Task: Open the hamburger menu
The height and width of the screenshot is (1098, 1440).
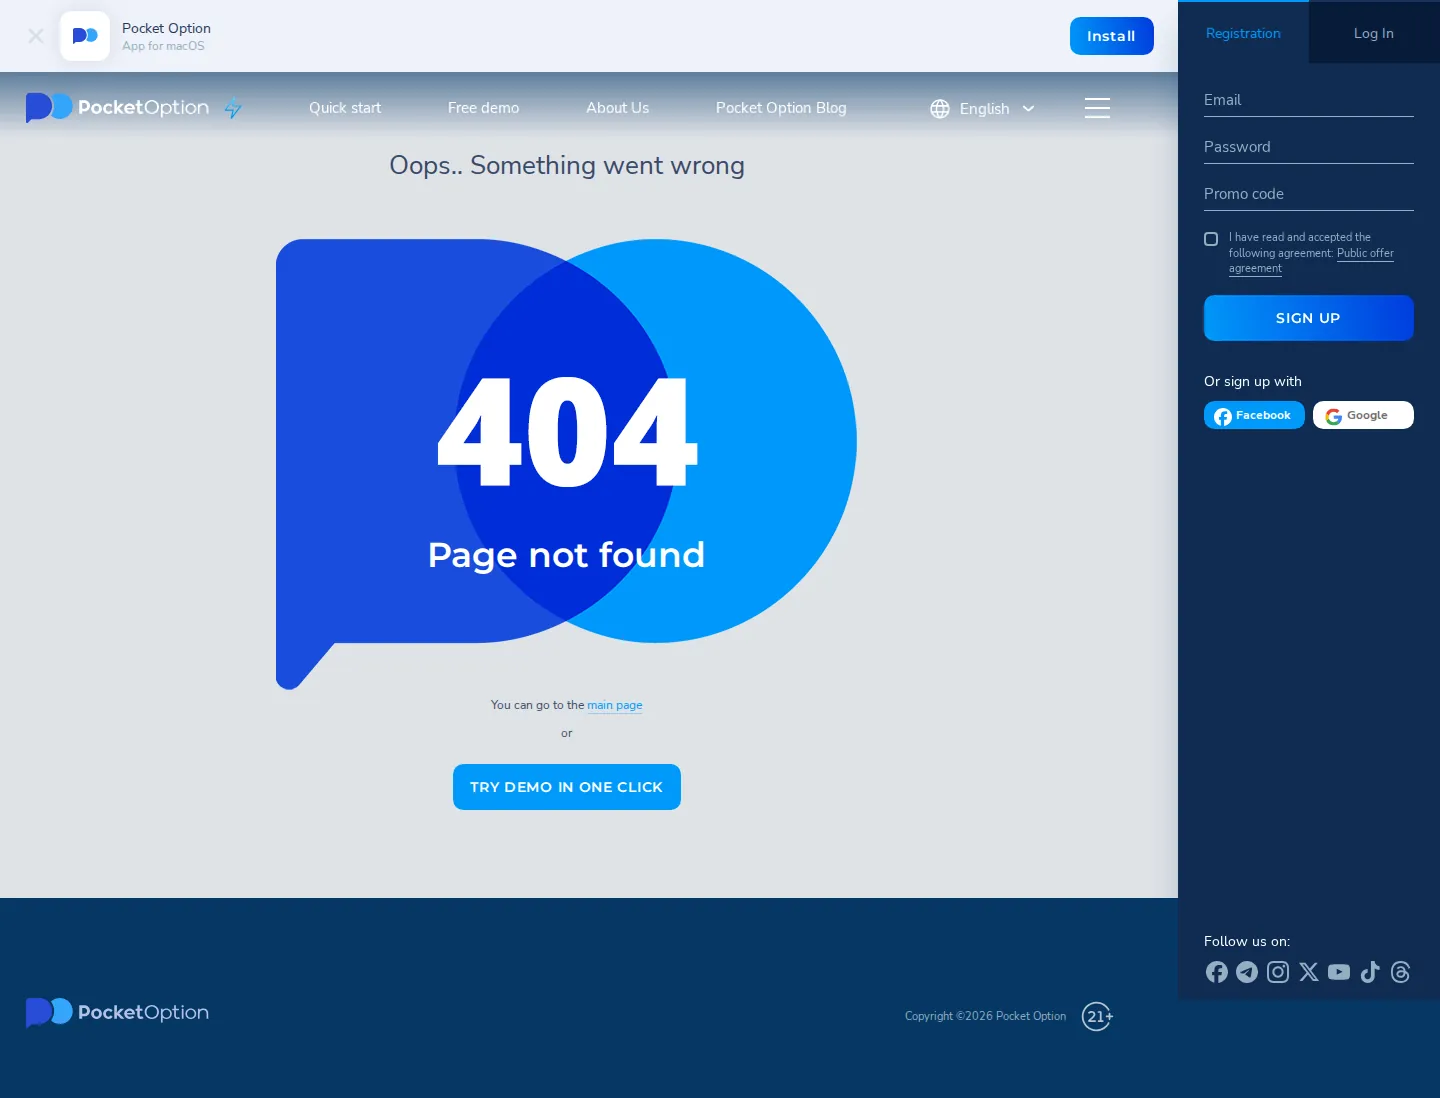Action: pyautogui.click(x=1097, y=108)
